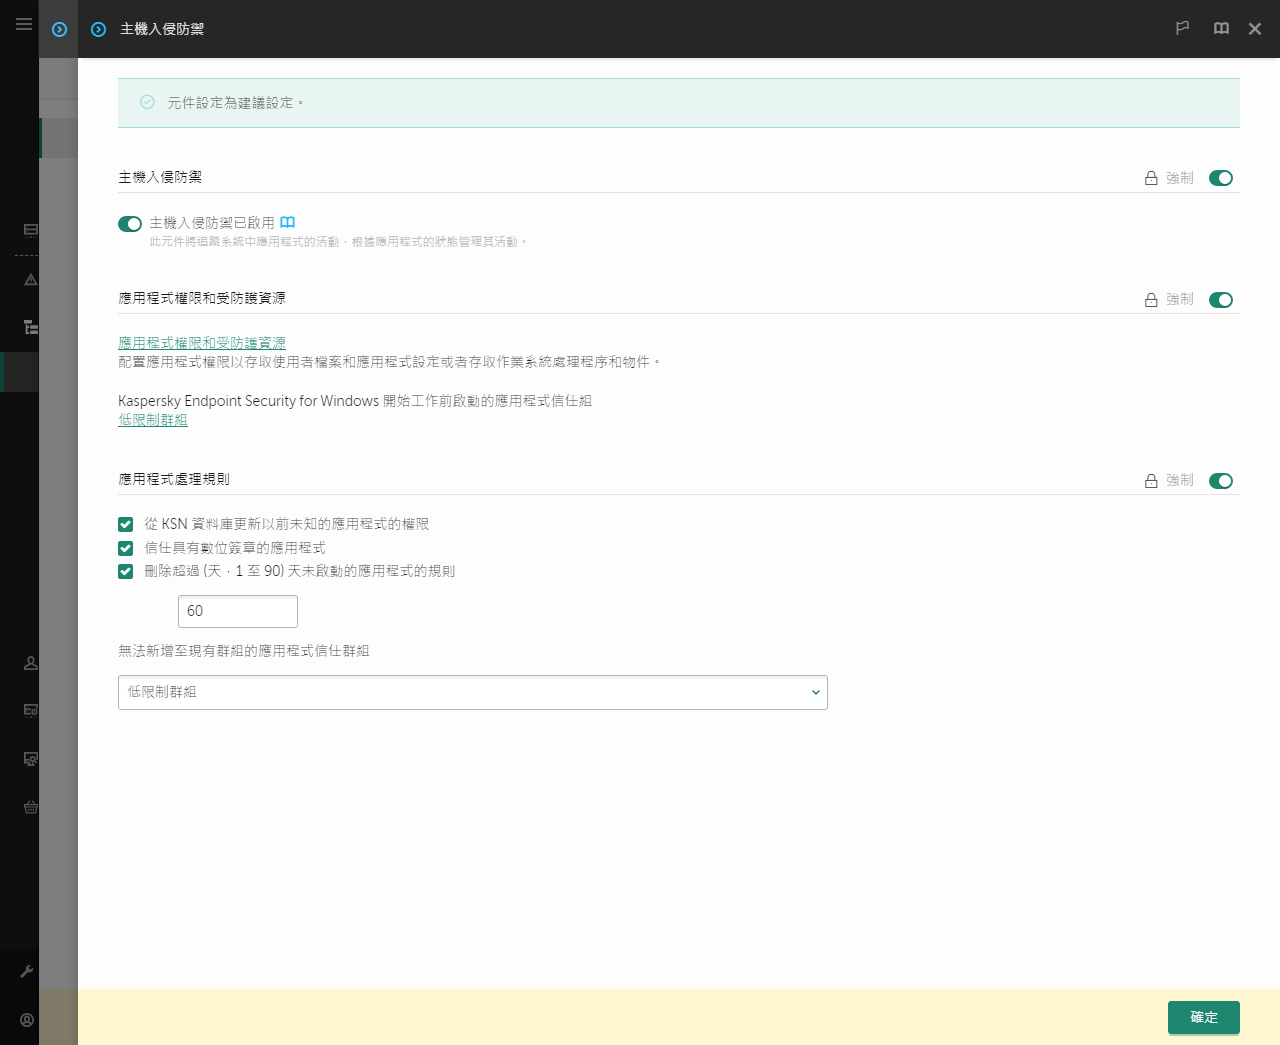Click the days input field showing 60
1280x1045 pixels.
[x=238, y=611]
